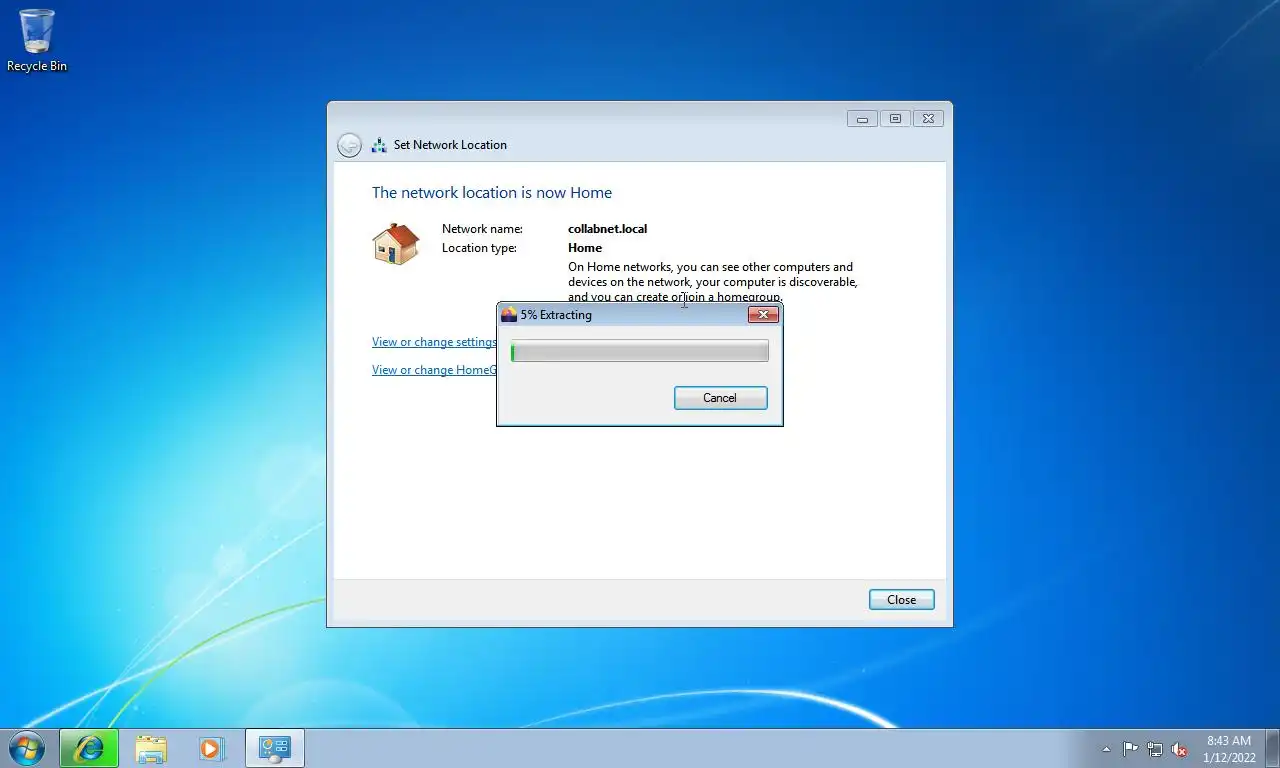Click the Home networks description paragraph
This screenshot has height=768, width=1280.
pyautogui.click(x=713, y=282)
